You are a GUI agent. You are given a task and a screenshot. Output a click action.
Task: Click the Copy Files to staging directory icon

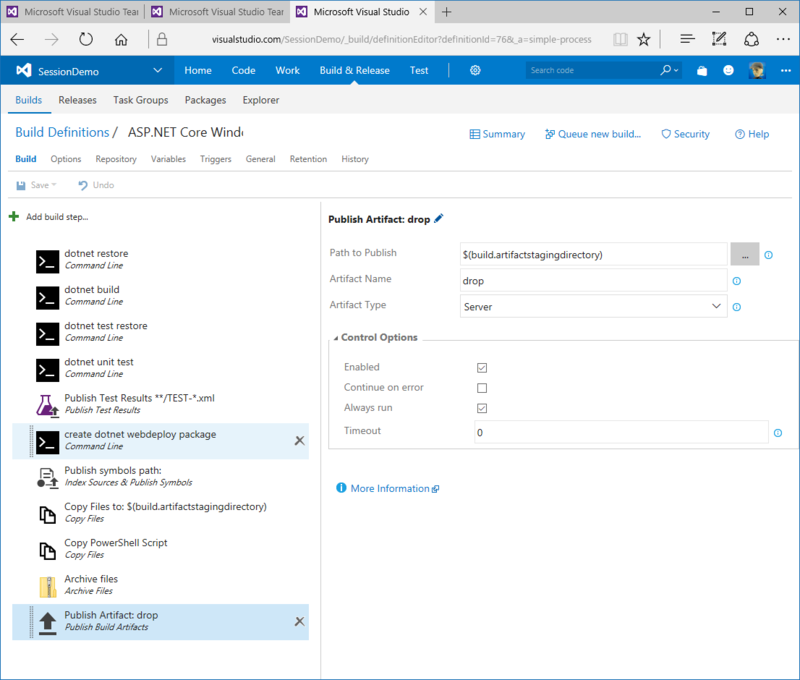click(47, 515)
